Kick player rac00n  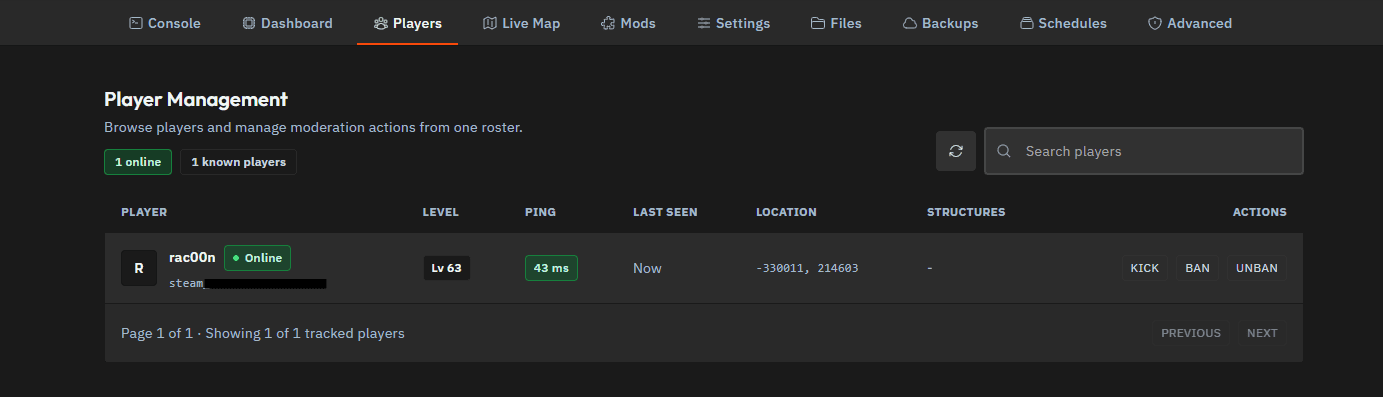point(1144,268)
